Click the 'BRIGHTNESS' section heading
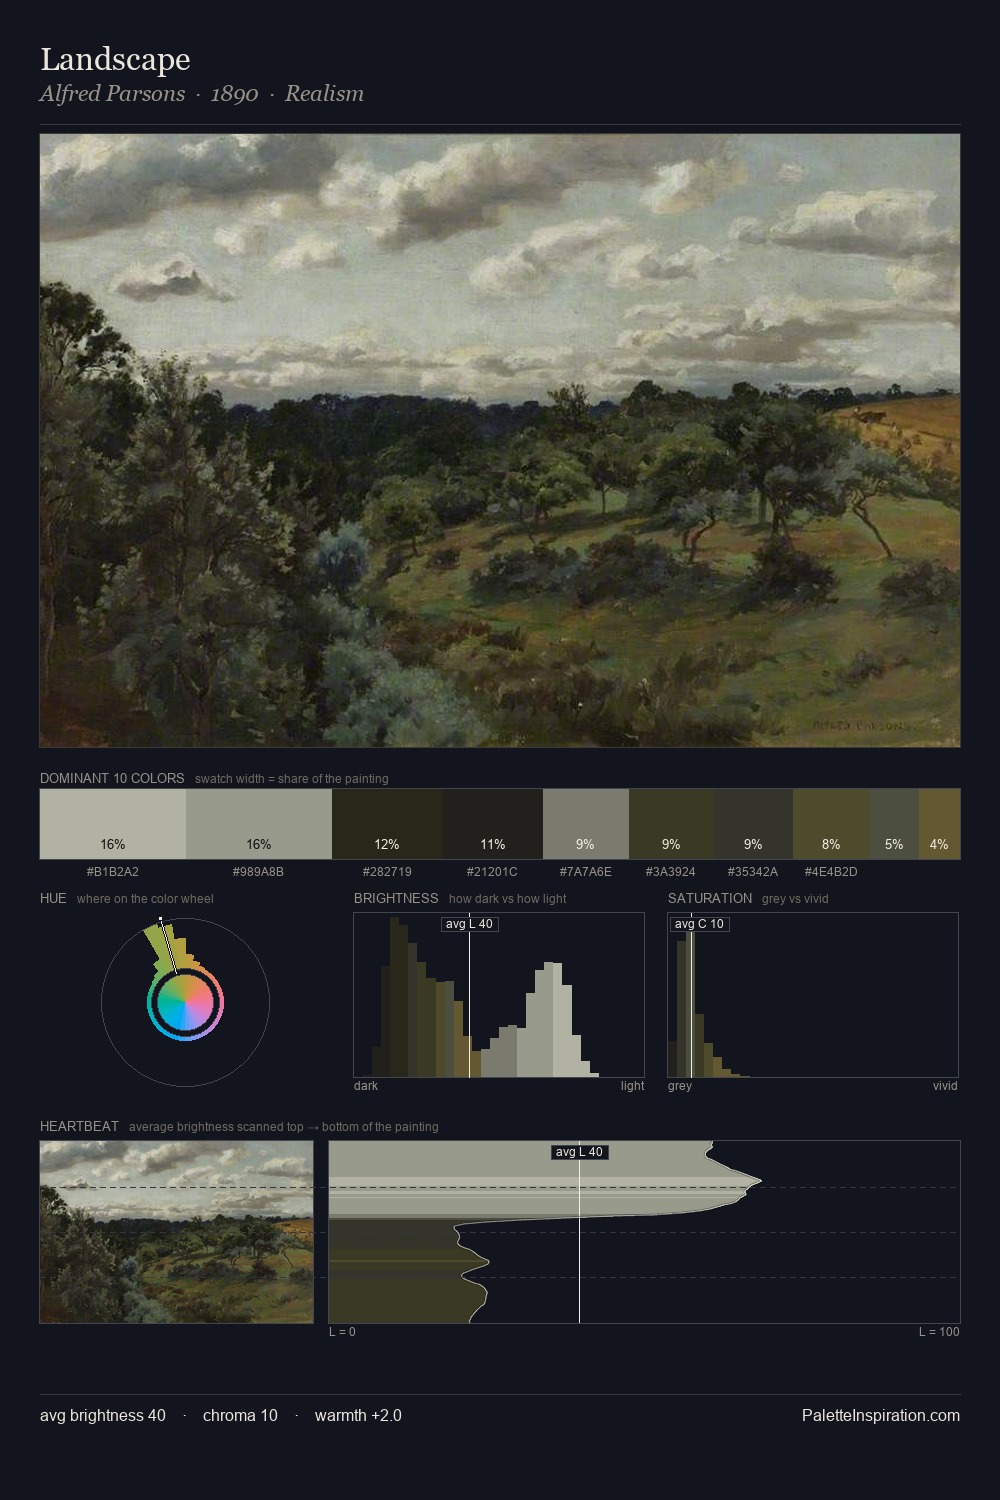This screenshot has width=1000, height=1500. (x=396, y=898)
